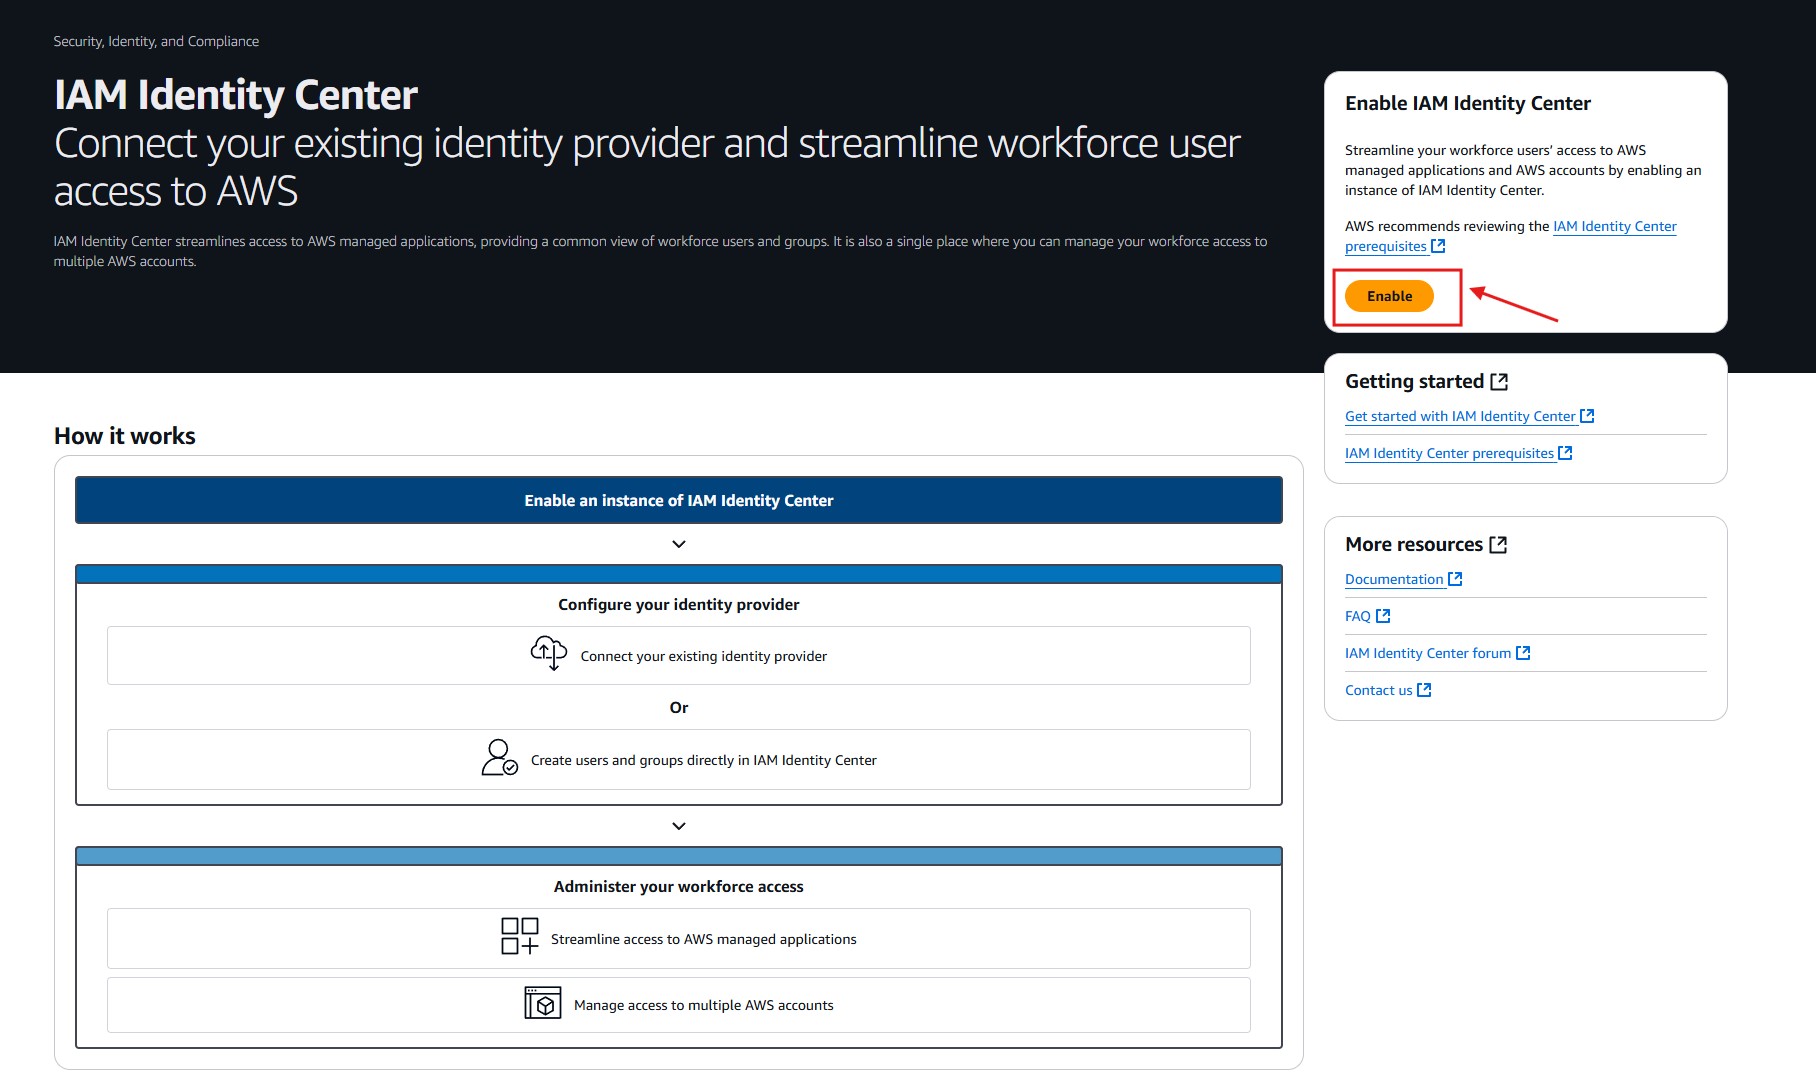Click the multiple AWS accounts box icon
The width and height of the screenshot is (1816, 1083).
[x=542, y=1003]
